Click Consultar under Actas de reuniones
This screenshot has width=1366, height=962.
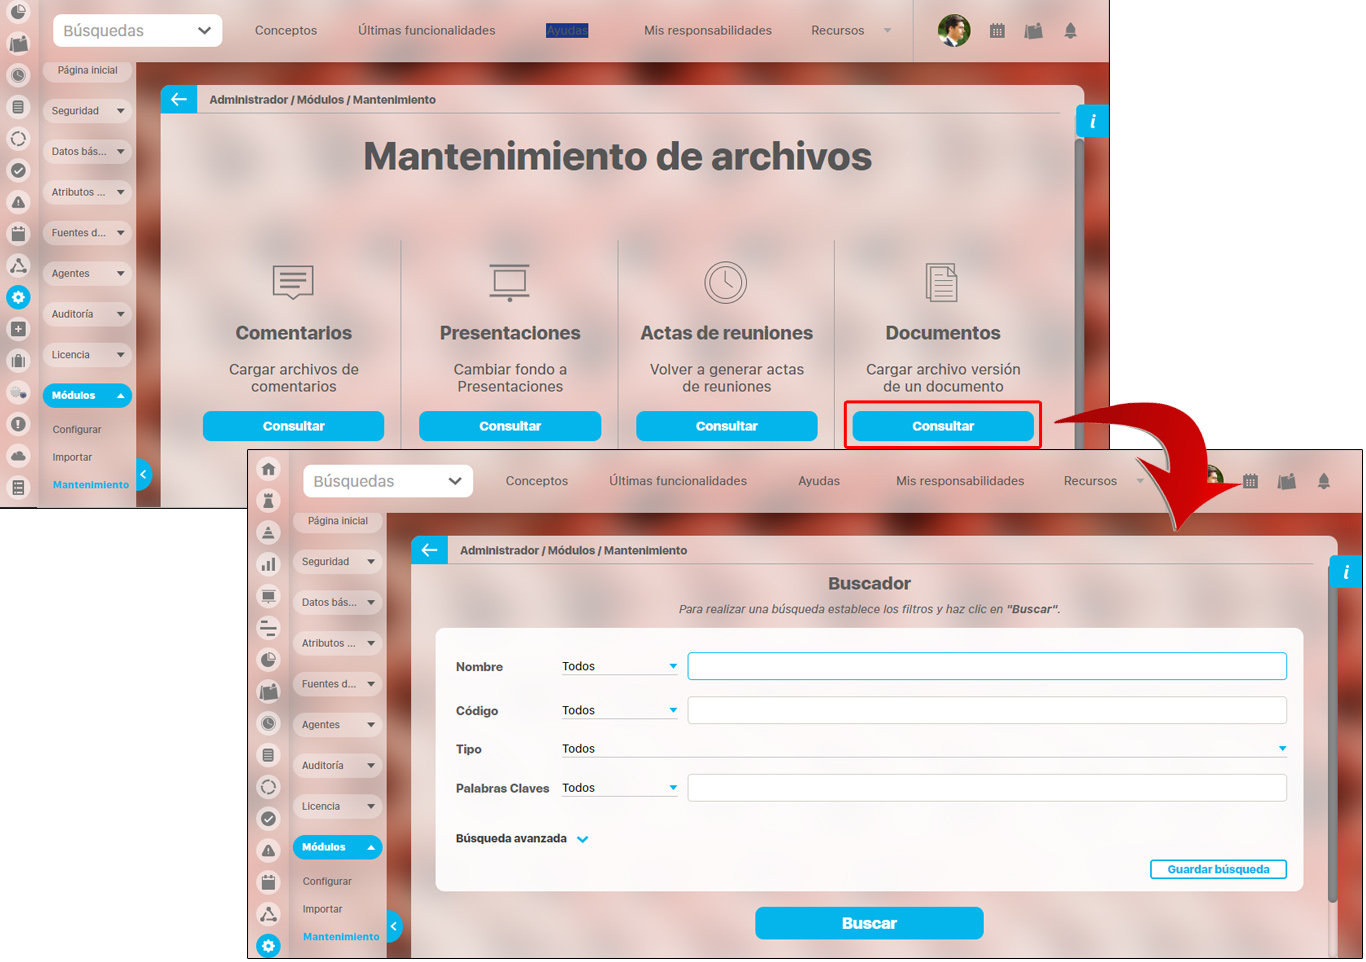[726, 426]
